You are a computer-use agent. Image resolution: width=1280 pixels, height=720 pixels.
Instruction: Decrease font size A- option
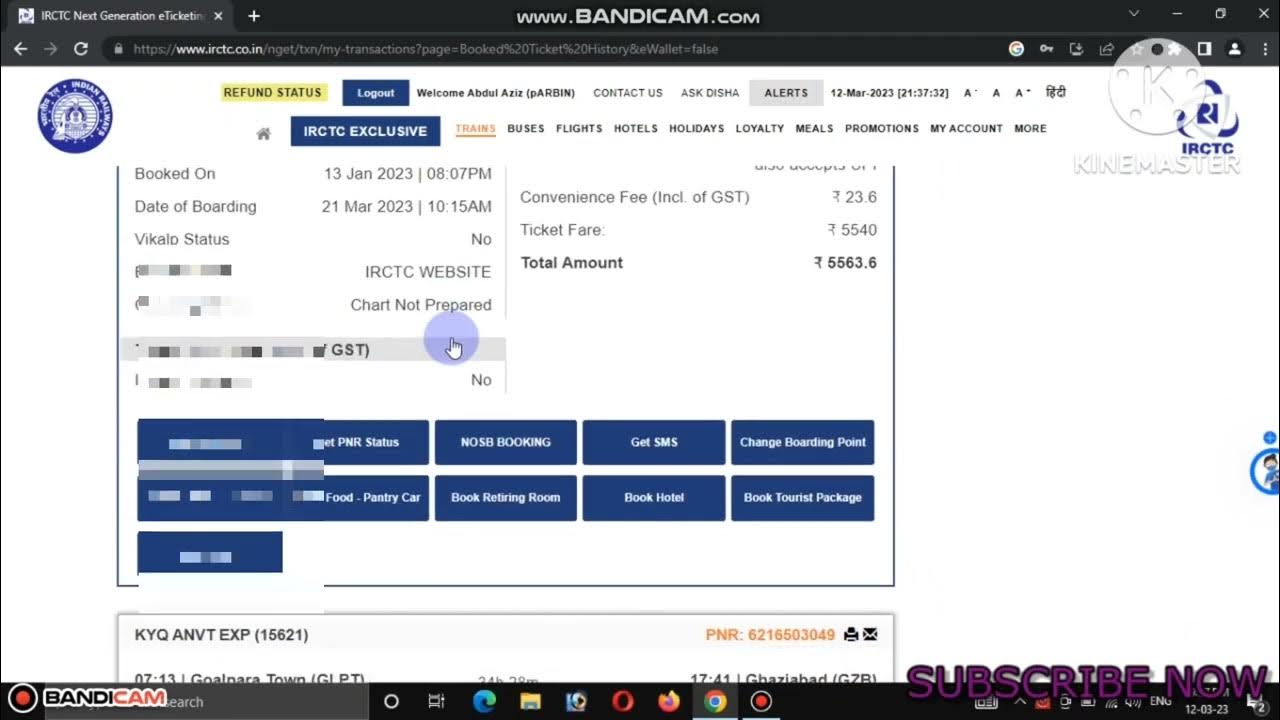[x=969, y=93]
